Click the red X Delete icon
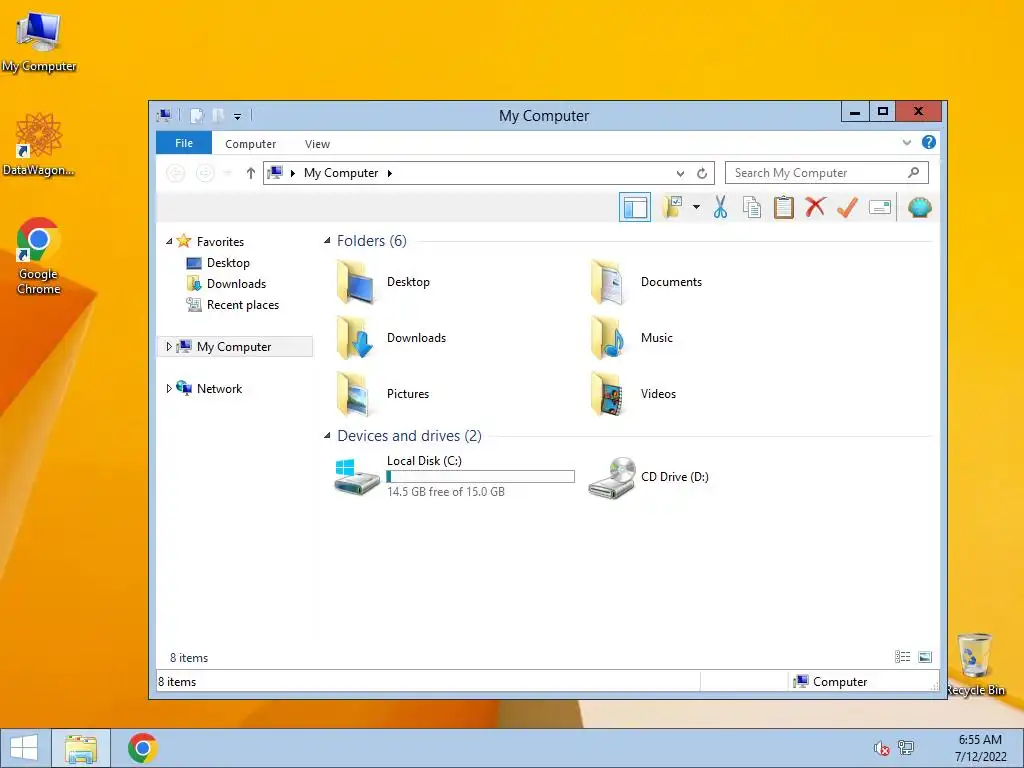This screenshot has width=1024, height=768. tap(815, 208)
